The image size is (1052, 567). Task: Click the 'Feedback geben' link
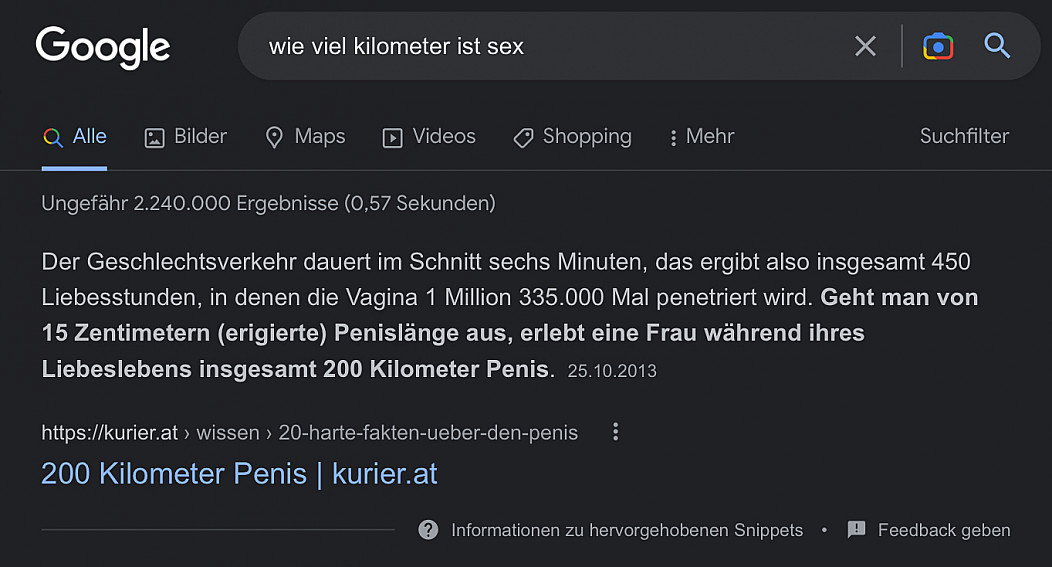(x=943, y=530)
